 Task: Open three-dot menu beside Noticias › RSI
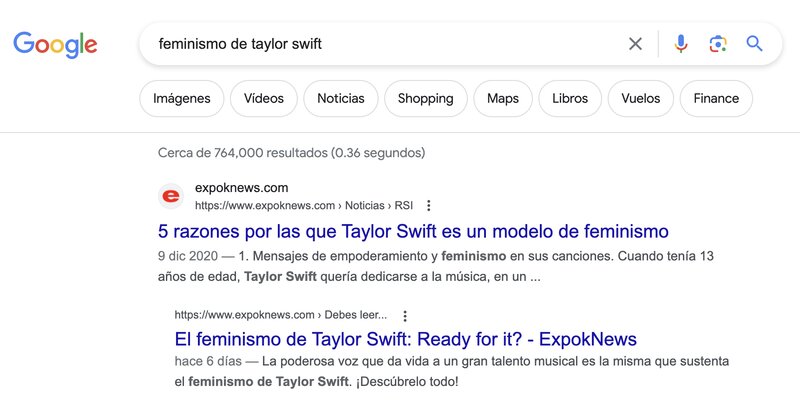pyautogui.click(x=428, y=206)
